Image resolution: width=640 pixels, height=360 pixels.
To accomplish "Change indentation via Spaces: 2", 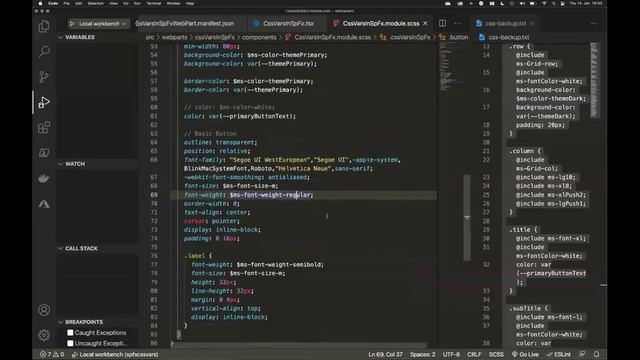I will point(422,354).
